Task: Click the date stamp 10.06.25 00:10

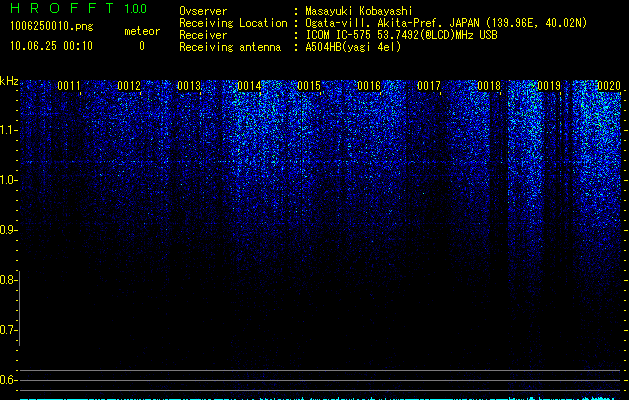Action: pos(51,46)
